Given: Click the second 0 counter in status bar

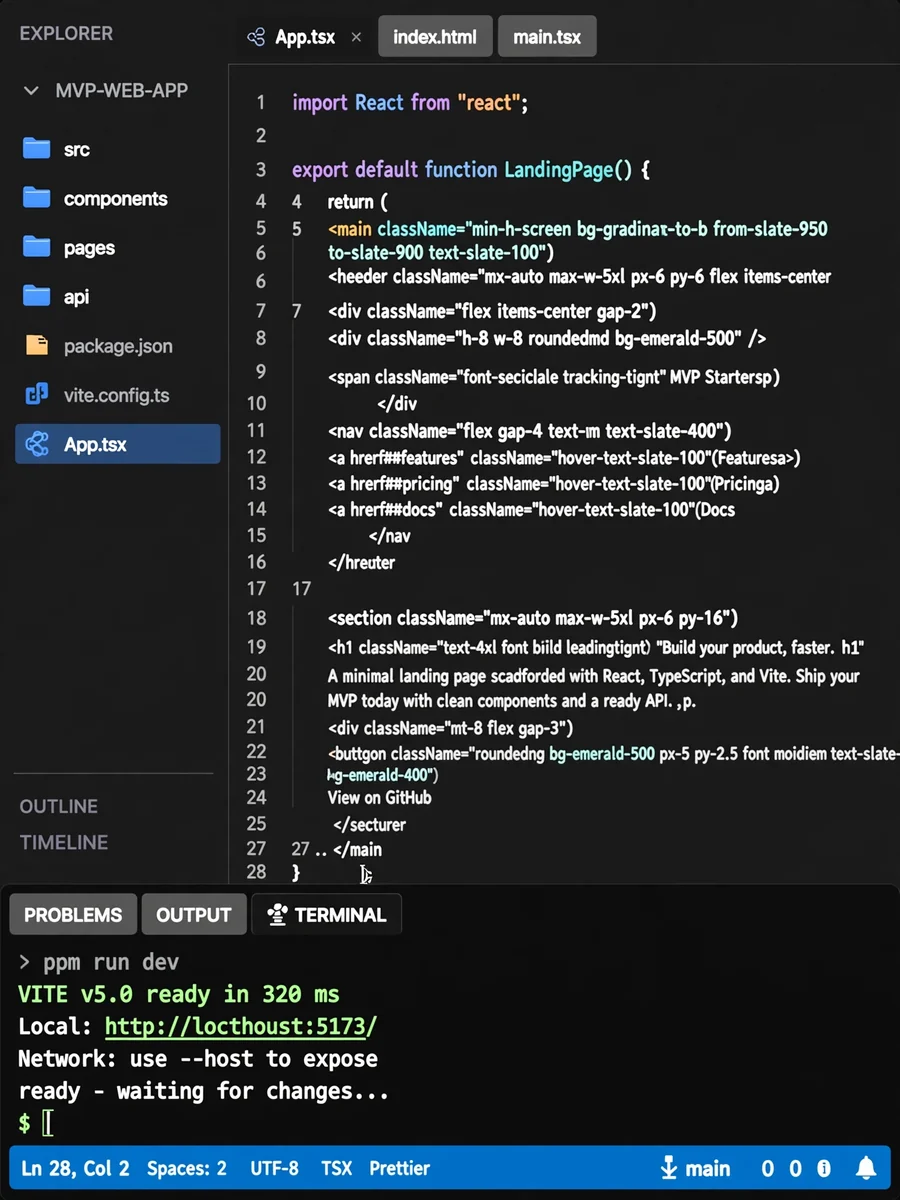Looking at the screenshot, I should click(x=796, y=1168).
